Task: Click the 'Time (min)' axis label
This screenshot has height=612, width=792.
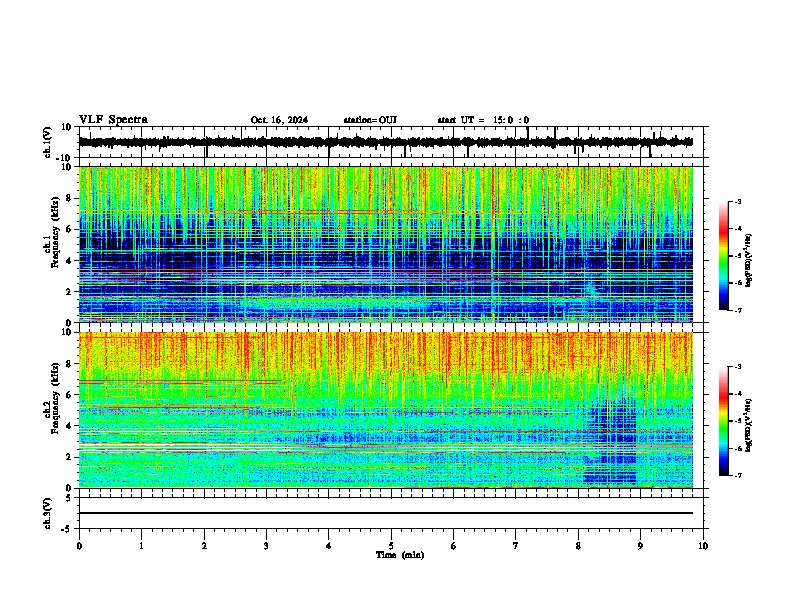Action: click(x=400, y=555)
